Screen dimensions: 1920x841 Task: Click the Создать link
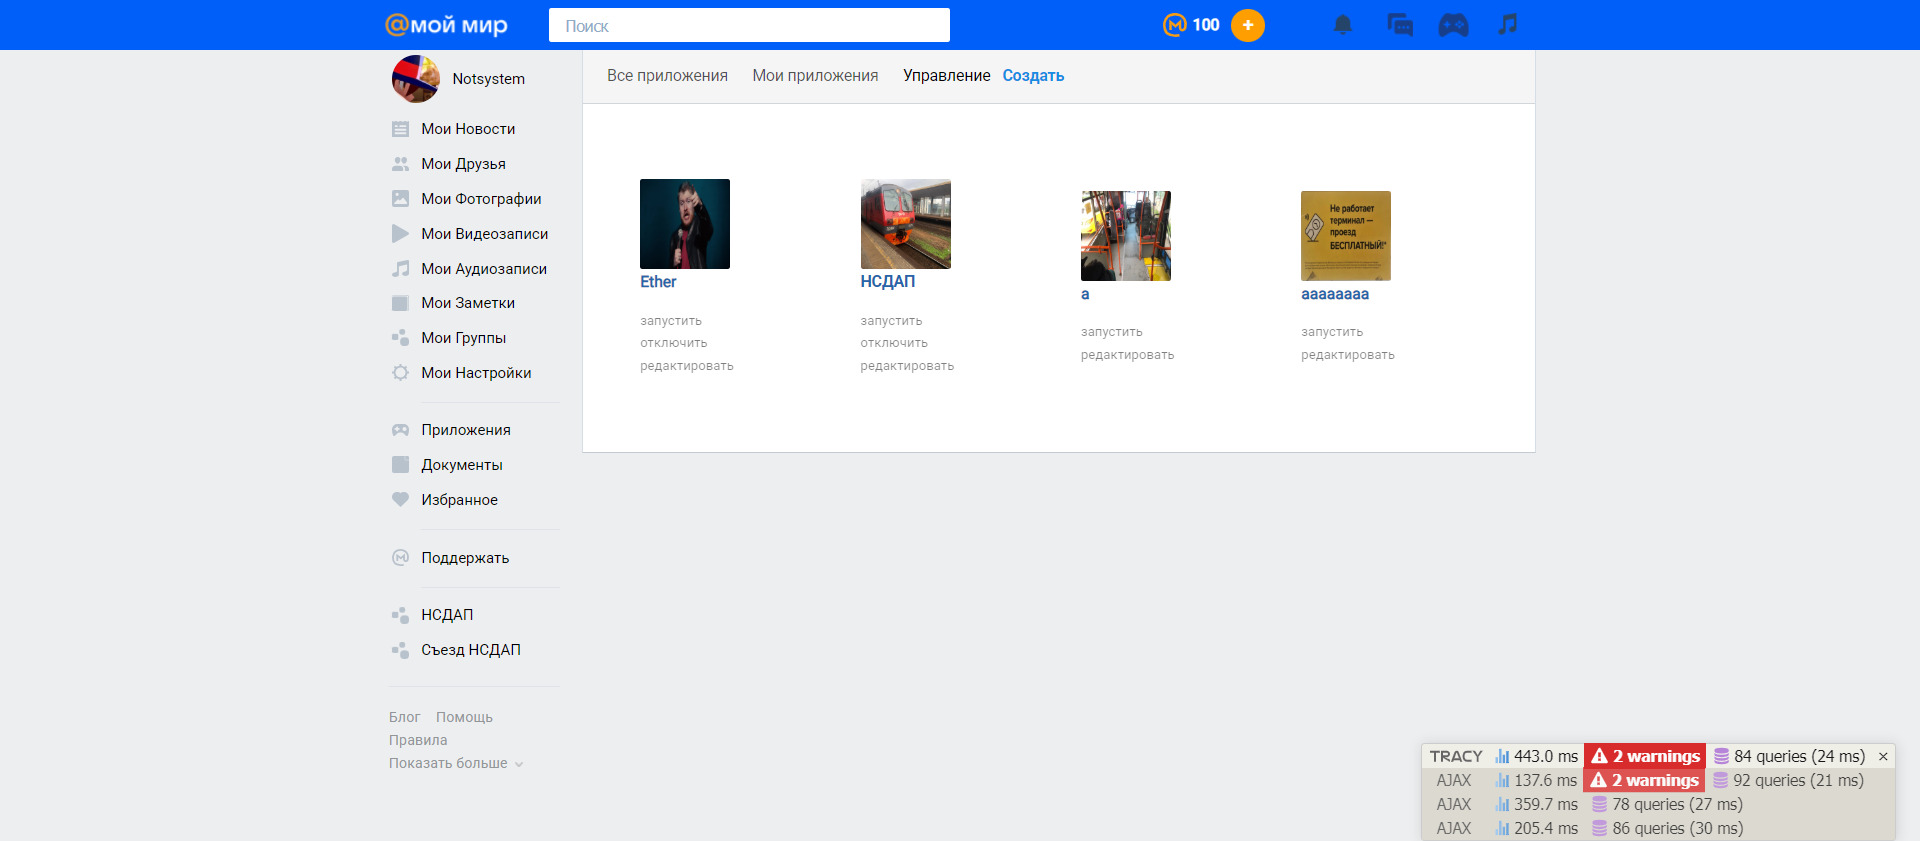[x=1033, y=76]
